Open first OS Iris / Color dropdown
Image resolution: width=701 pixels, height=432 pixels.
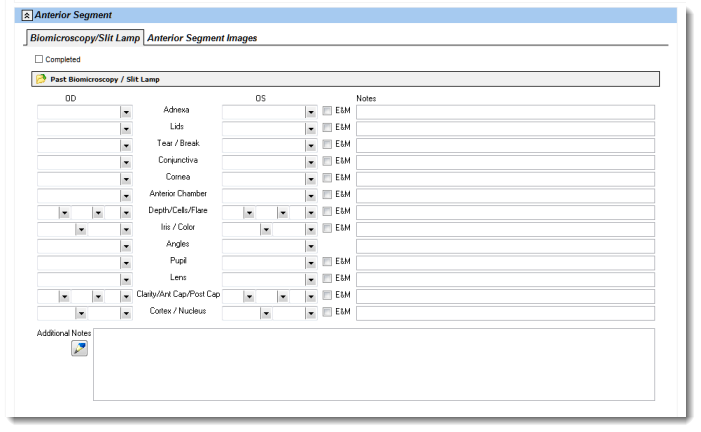[x=266, y=230]
